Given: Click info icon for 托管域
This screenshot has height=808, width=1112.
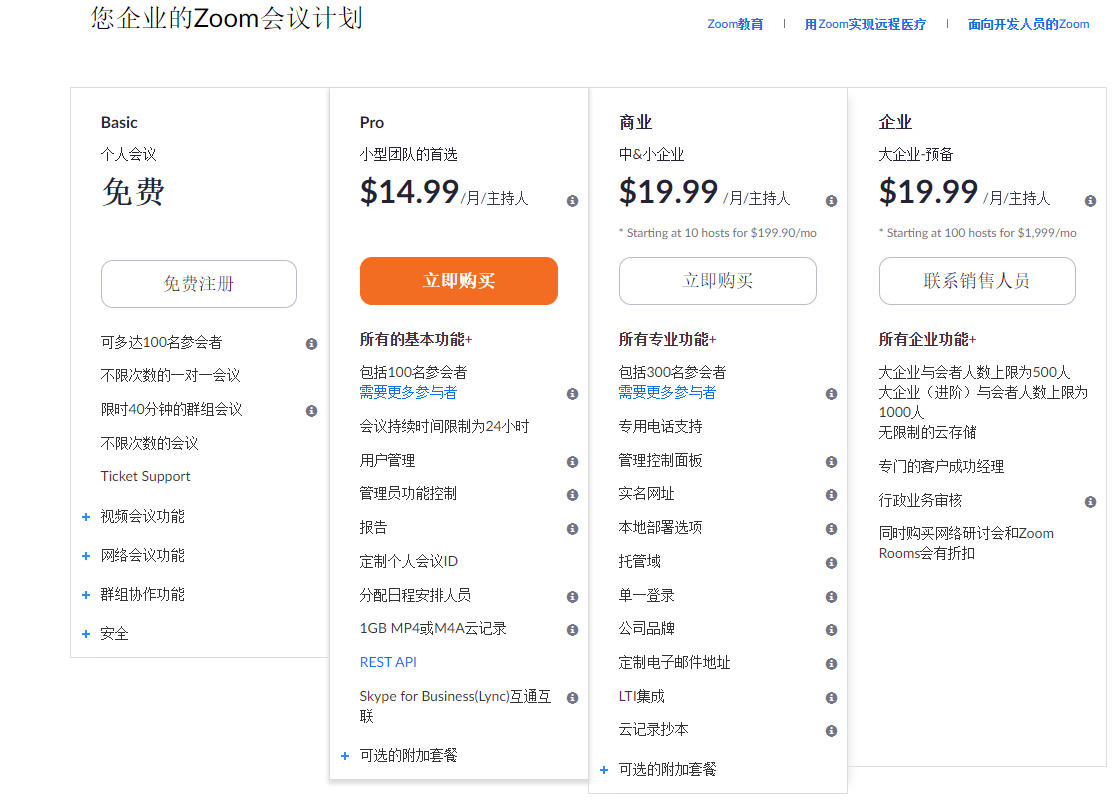Looking at the screenshot, I should 831,563.
